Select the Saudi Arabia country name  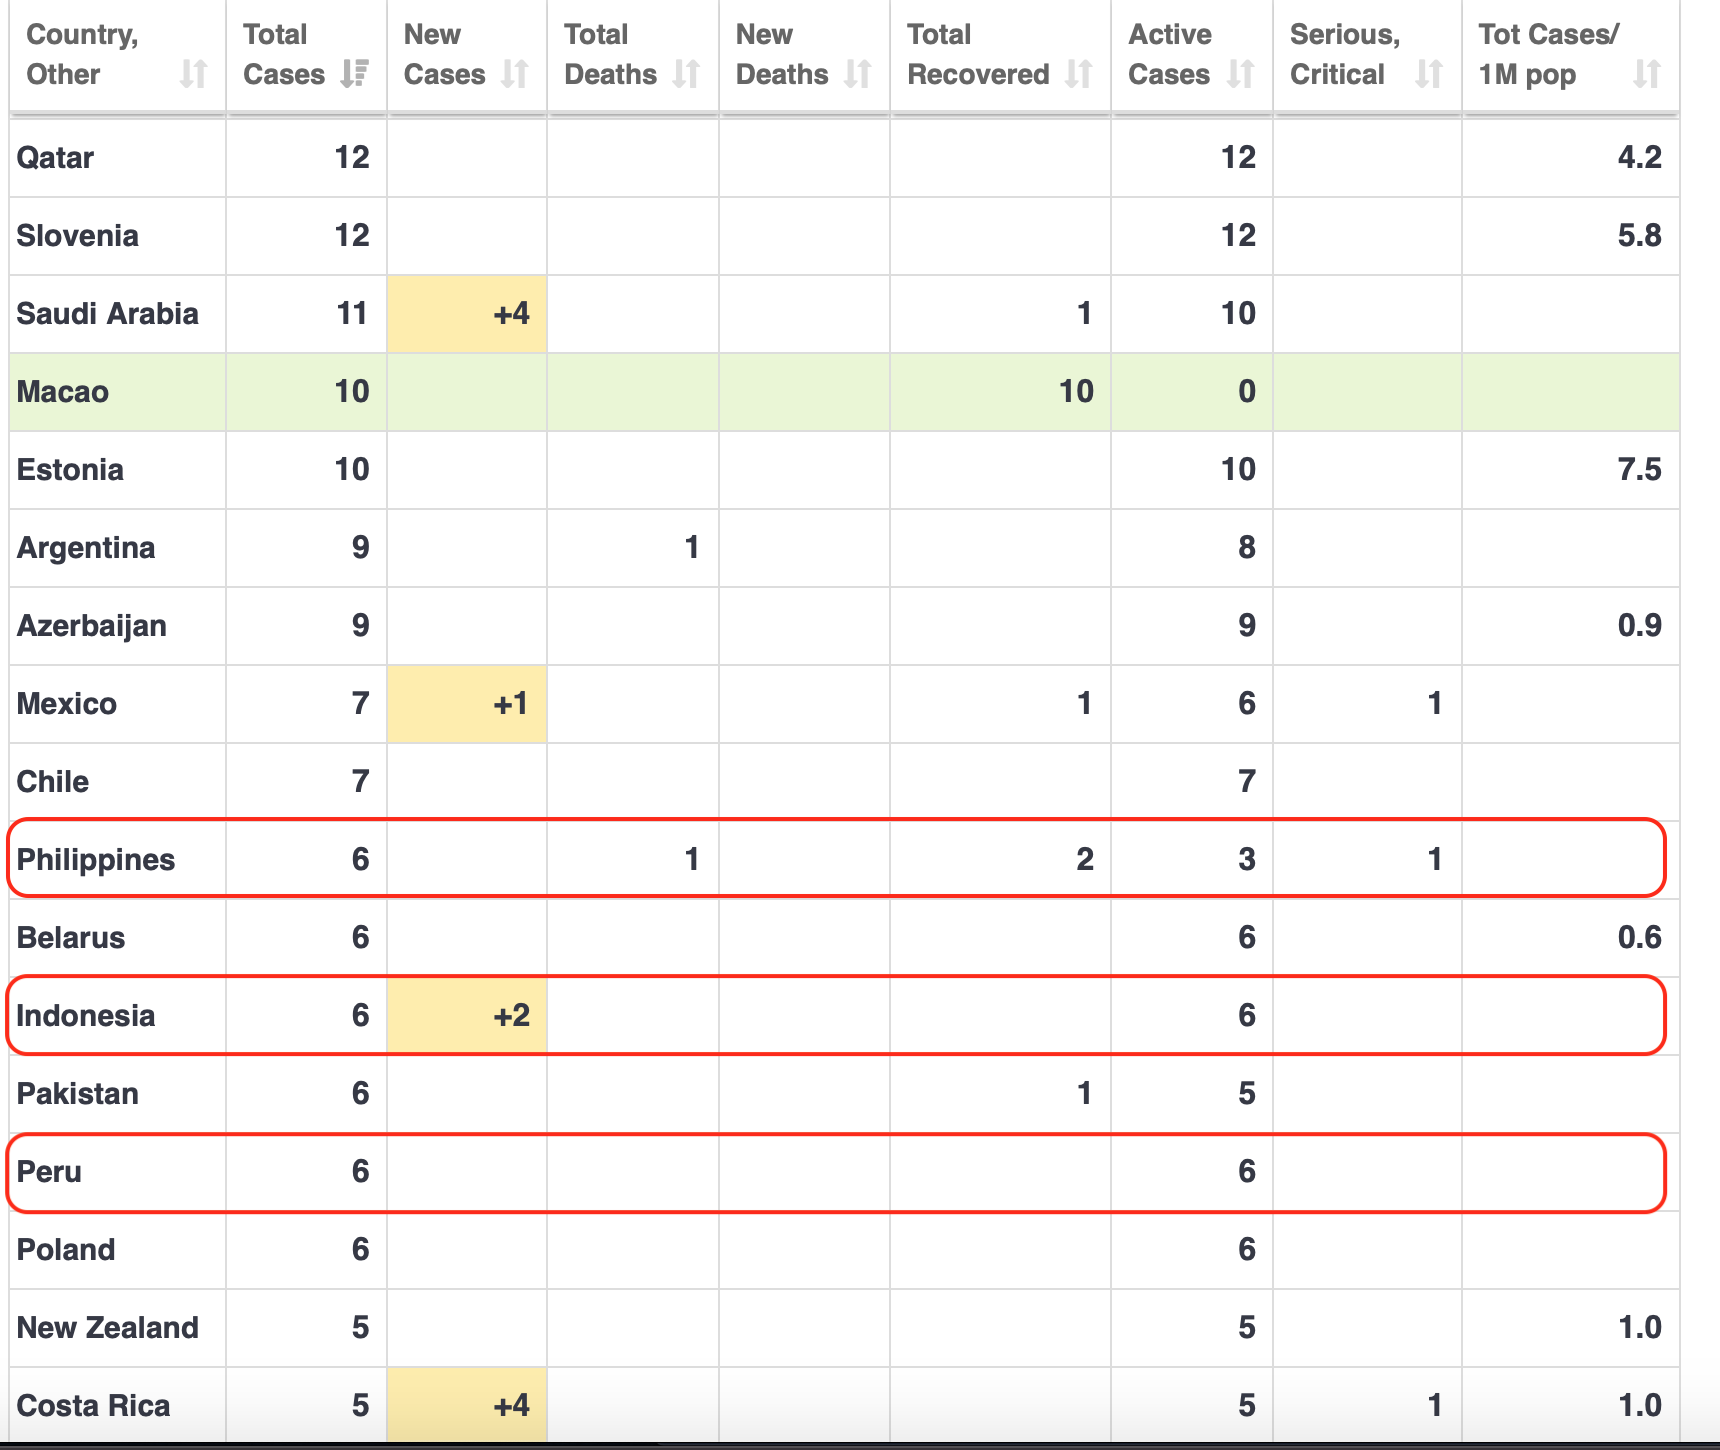click(107, 313)
